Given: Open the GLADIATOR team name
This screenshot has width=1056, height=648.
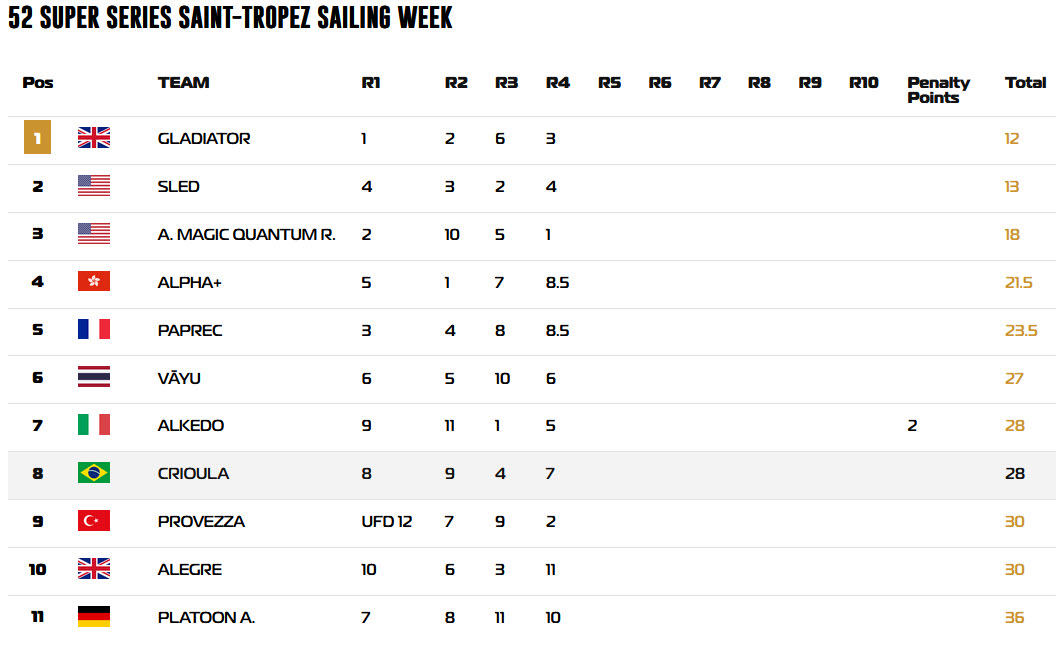Looking at the screenshot, I should click(x=204, y=138).
